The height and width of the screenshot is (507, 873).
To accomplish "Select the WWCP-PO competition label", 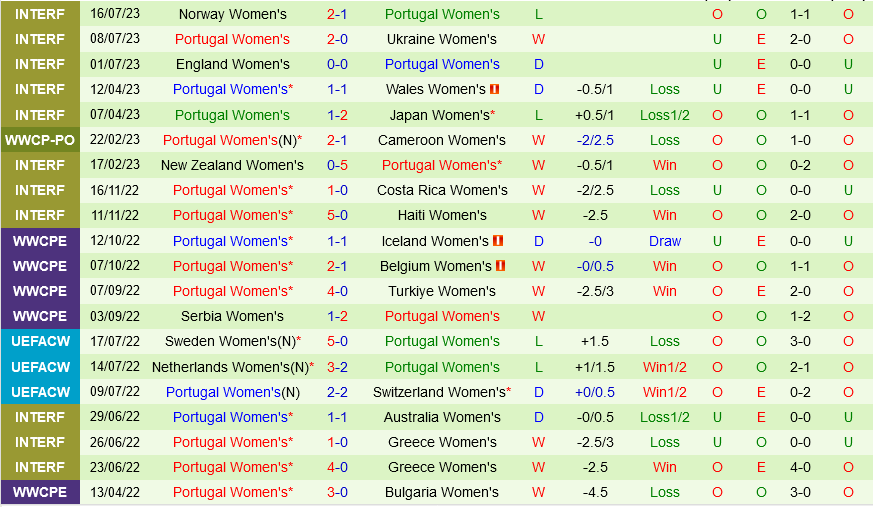I will tap(40, 140).
